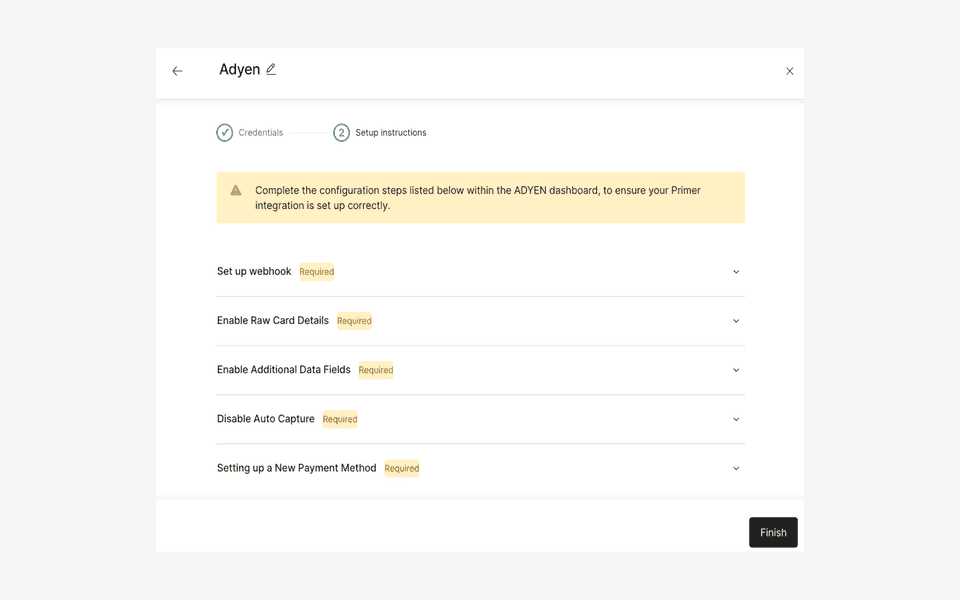Image resolution: width=960 pixels, height=600 pixels.
Task: Click 'Setting up a New Payment Method' title
Action: coord(296,468)
